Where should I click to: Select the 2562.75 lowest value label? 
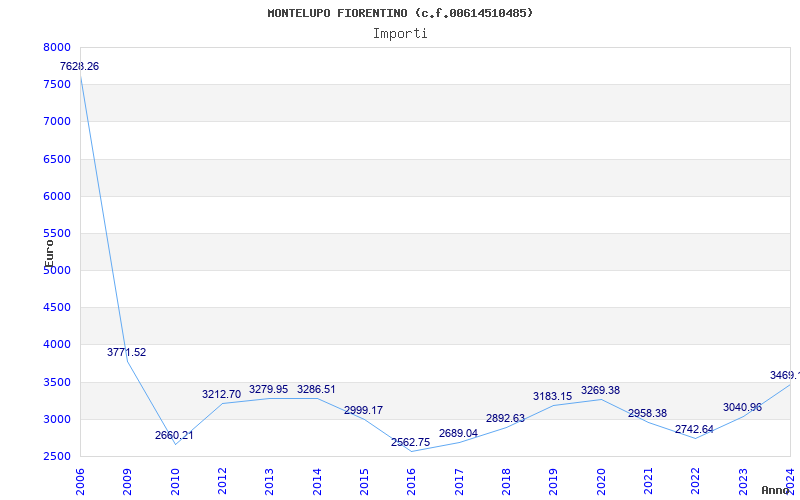pos(410,442)
